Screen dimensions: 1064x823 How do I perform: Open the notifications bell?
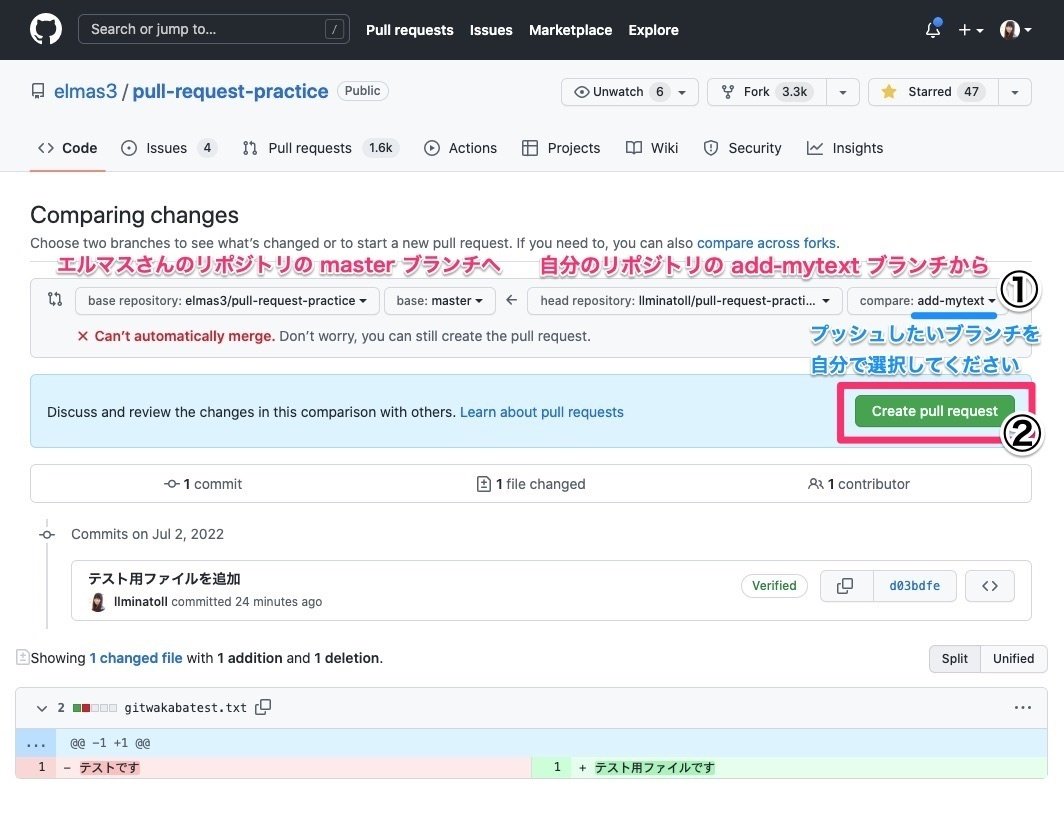coord(933,29)
